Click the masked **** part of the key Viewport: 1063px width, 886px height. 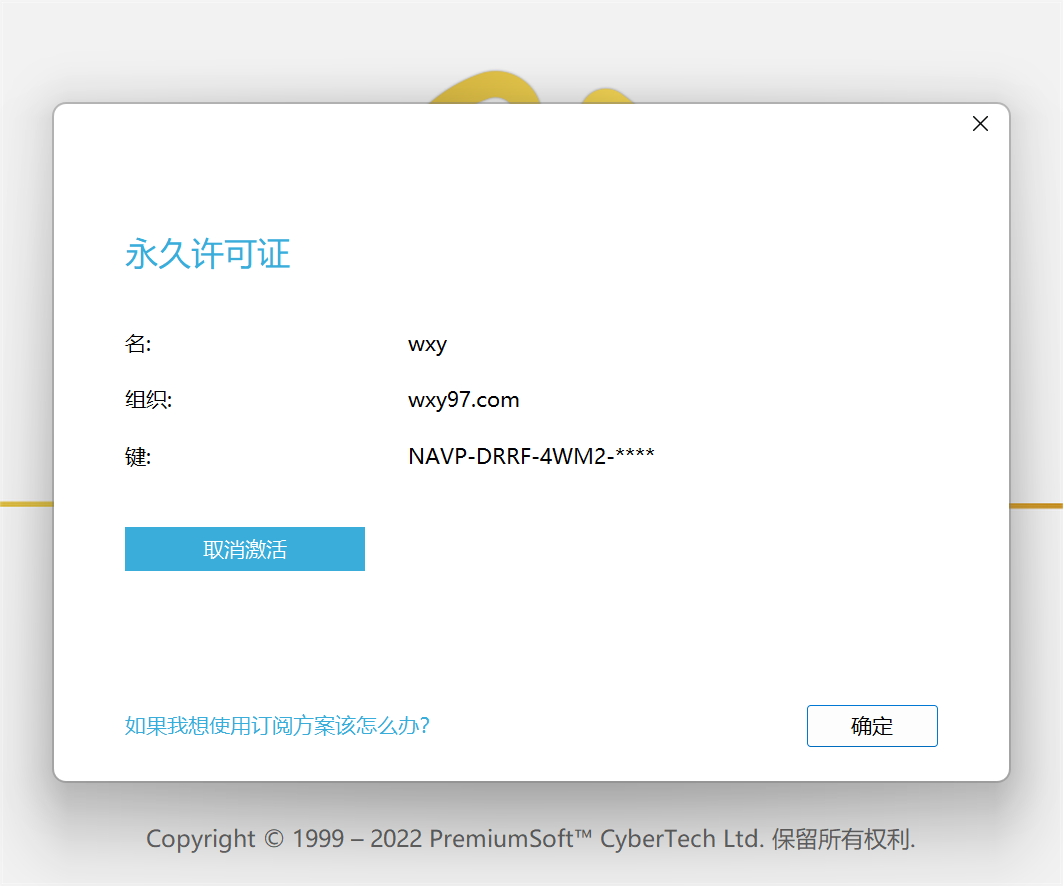(x=635, y=457)
